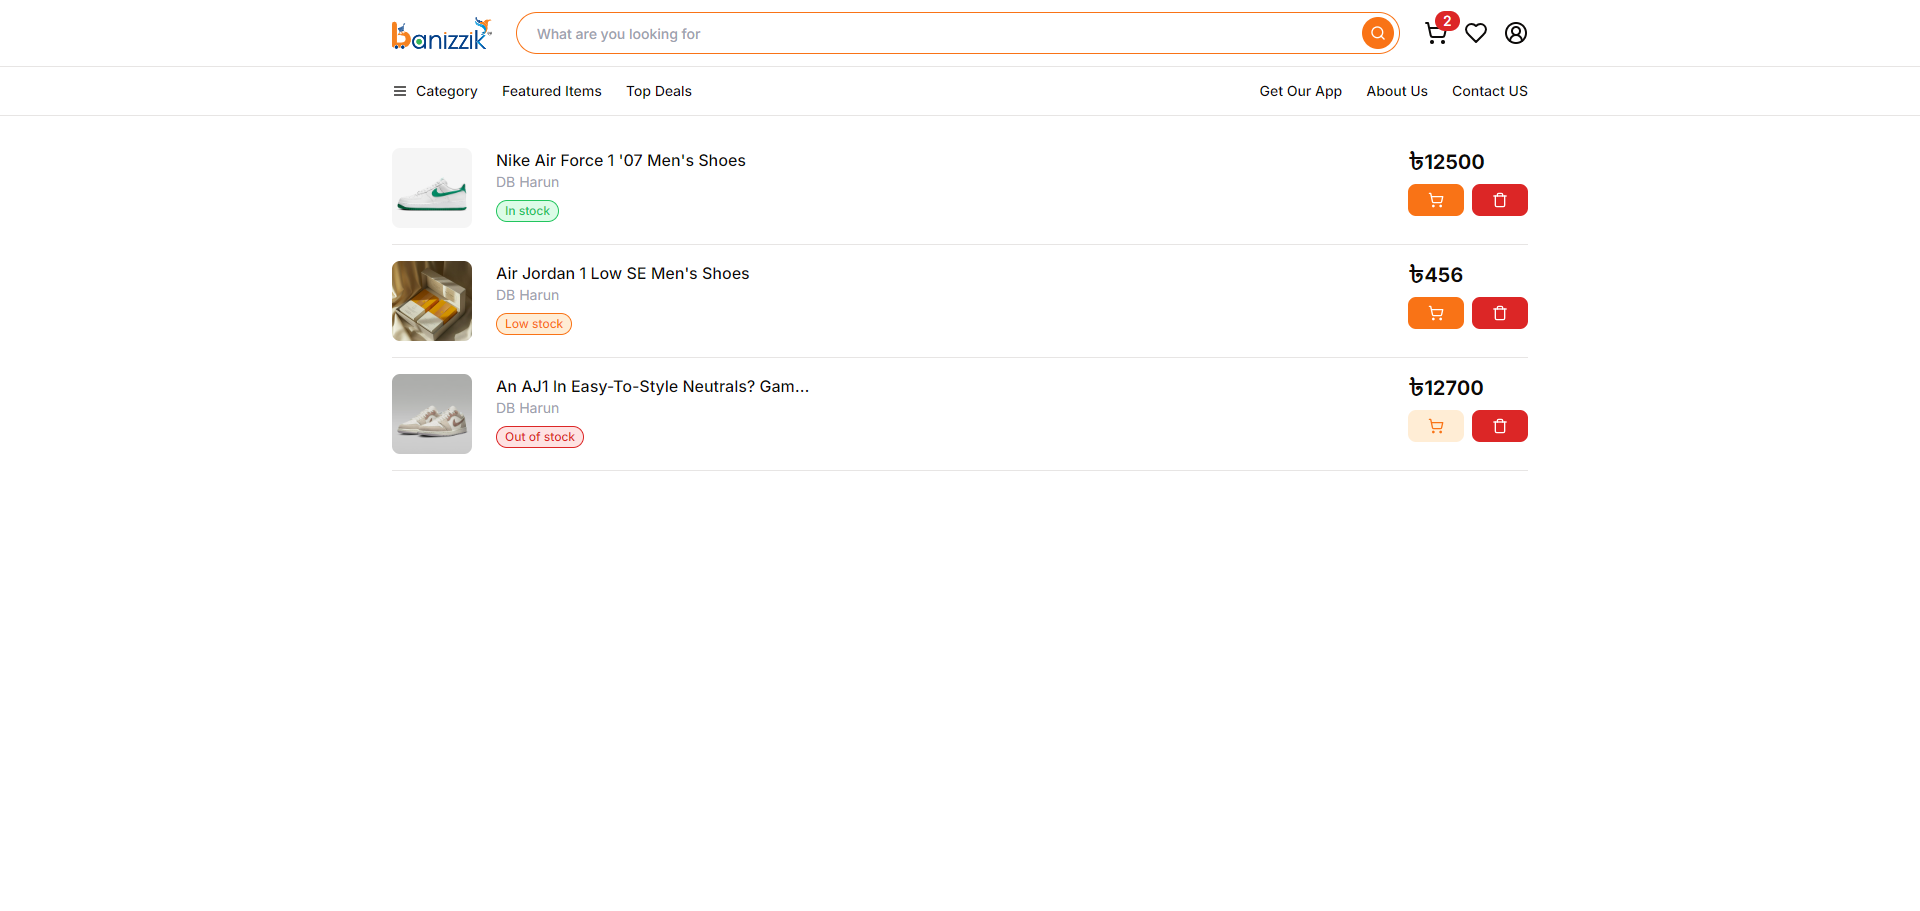
Task: Add Air Jordan 1 Low SE to cart
Action: pos(1436,313)
